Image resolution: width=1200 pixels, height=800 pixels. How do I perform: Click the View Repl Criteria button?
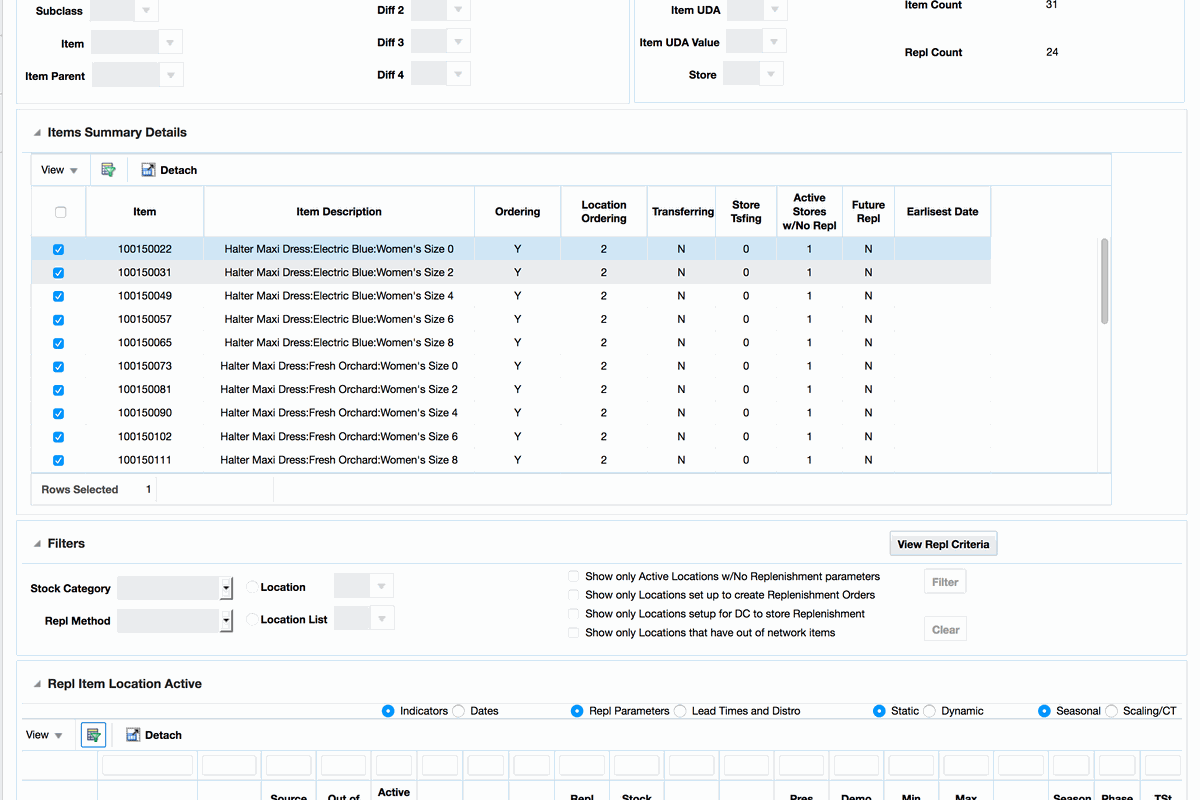pos(943,544)
